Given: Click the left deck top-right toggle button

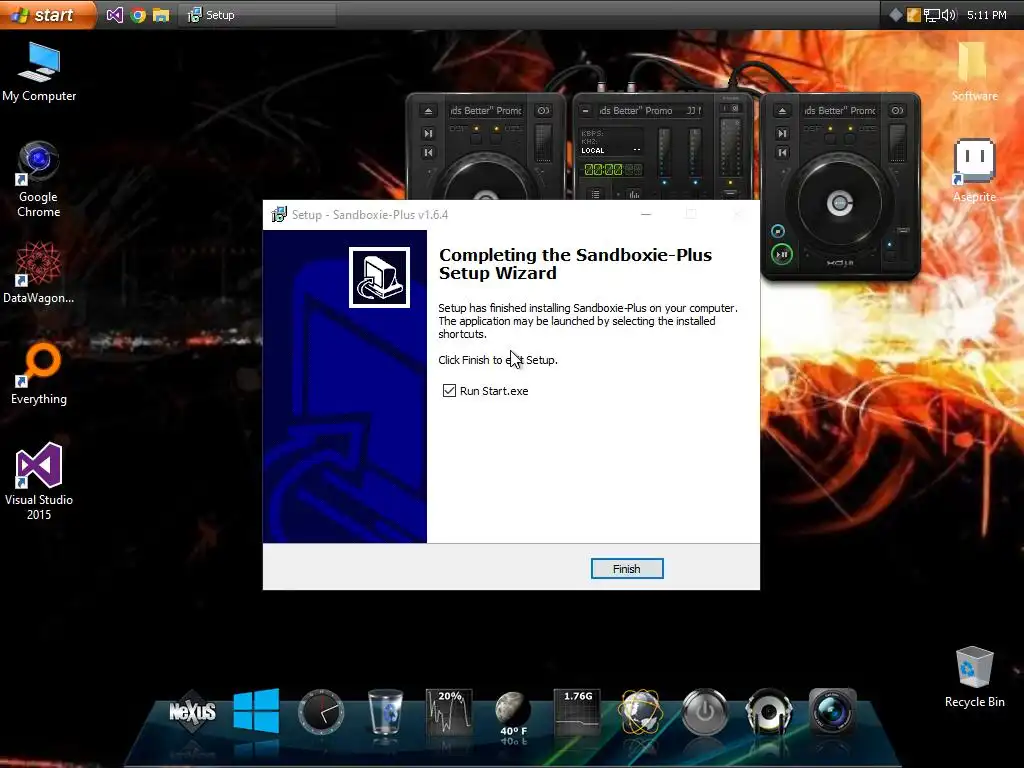Looking at the screenshot, I should [x=543, y=111].
